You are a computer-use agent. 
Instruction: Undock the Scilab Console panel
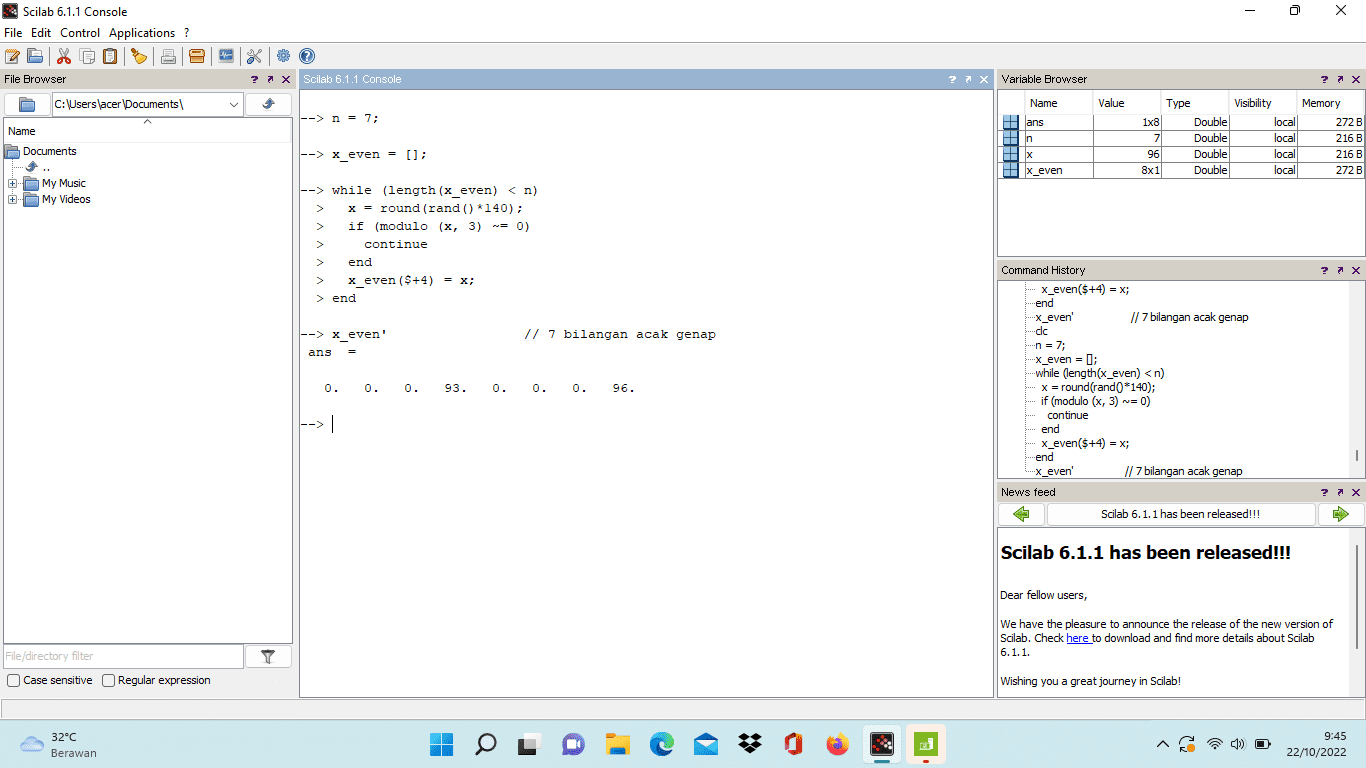pyautogui.click(x=969, y=79)
